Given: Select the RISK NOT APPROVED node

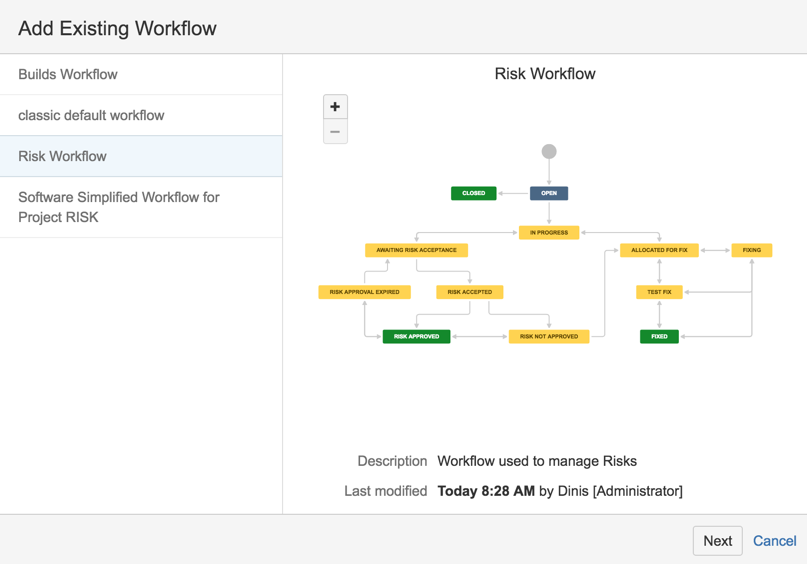Looking at the screenshot, I should coord(549,337).
